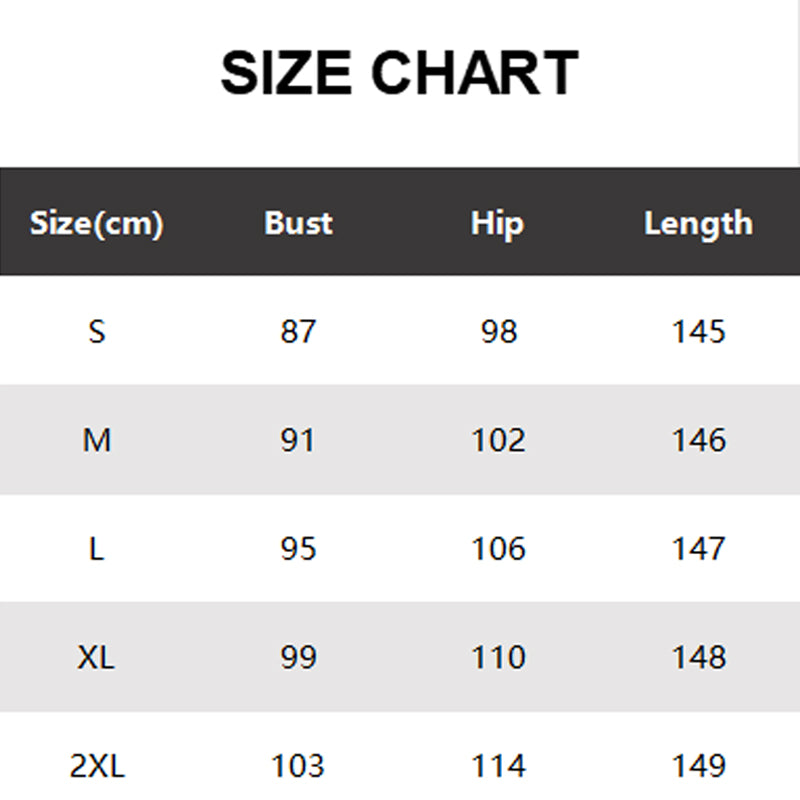Select length value 147 for size L
Screen dimensions: 800x800
tap(698, 549)
